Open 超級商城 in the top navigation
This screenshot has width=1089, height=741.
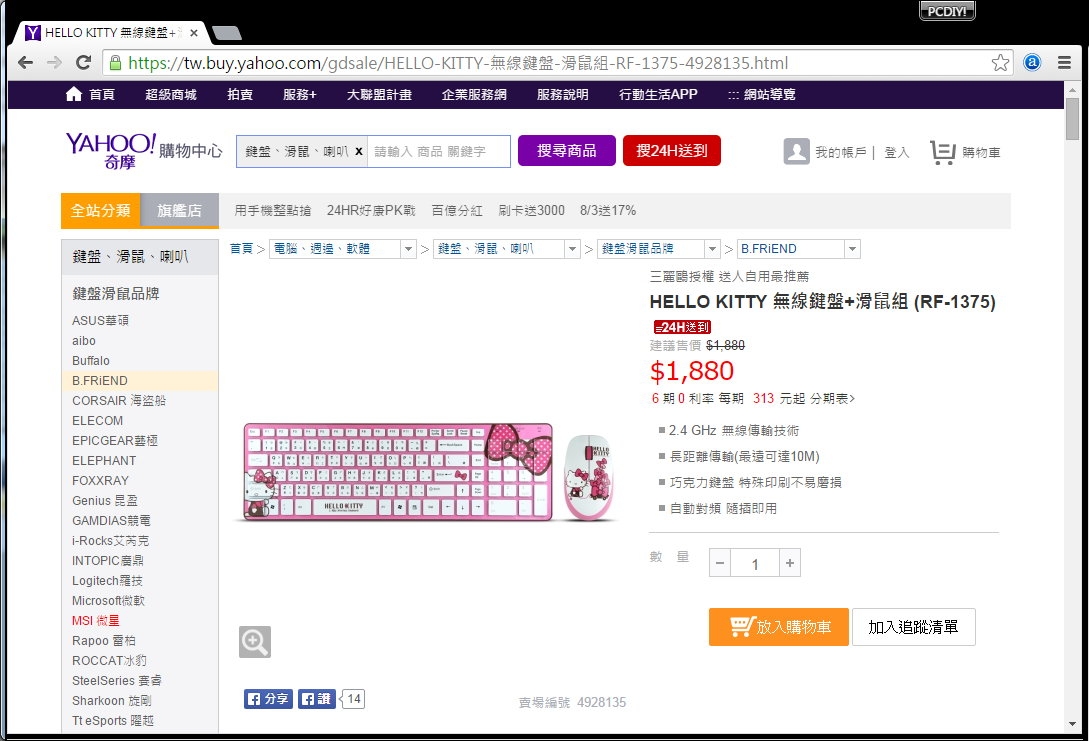pyautogui.click(x=171, y=94)
